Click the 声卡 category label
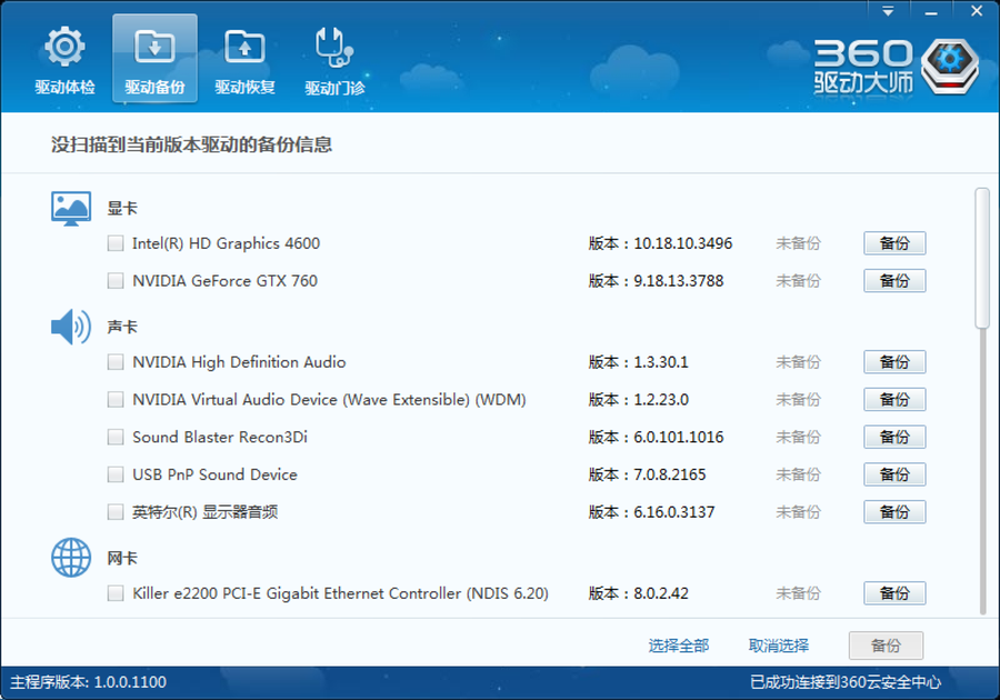1000x700 pixels. tap(122, 327)
